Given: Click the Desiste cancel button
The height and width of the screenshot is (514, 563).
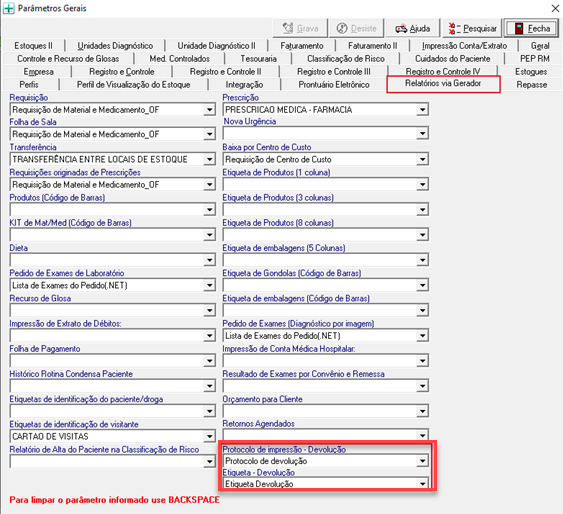Looking at the screenshot, I should (x=357, y=28).
